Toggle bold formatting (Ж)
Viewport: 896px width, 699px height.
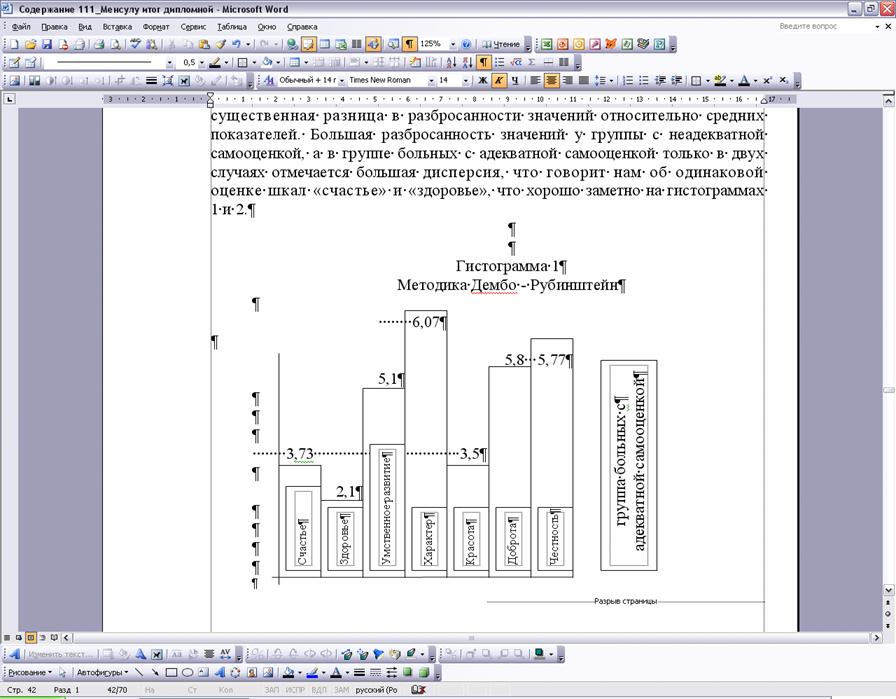click(482, 80)
